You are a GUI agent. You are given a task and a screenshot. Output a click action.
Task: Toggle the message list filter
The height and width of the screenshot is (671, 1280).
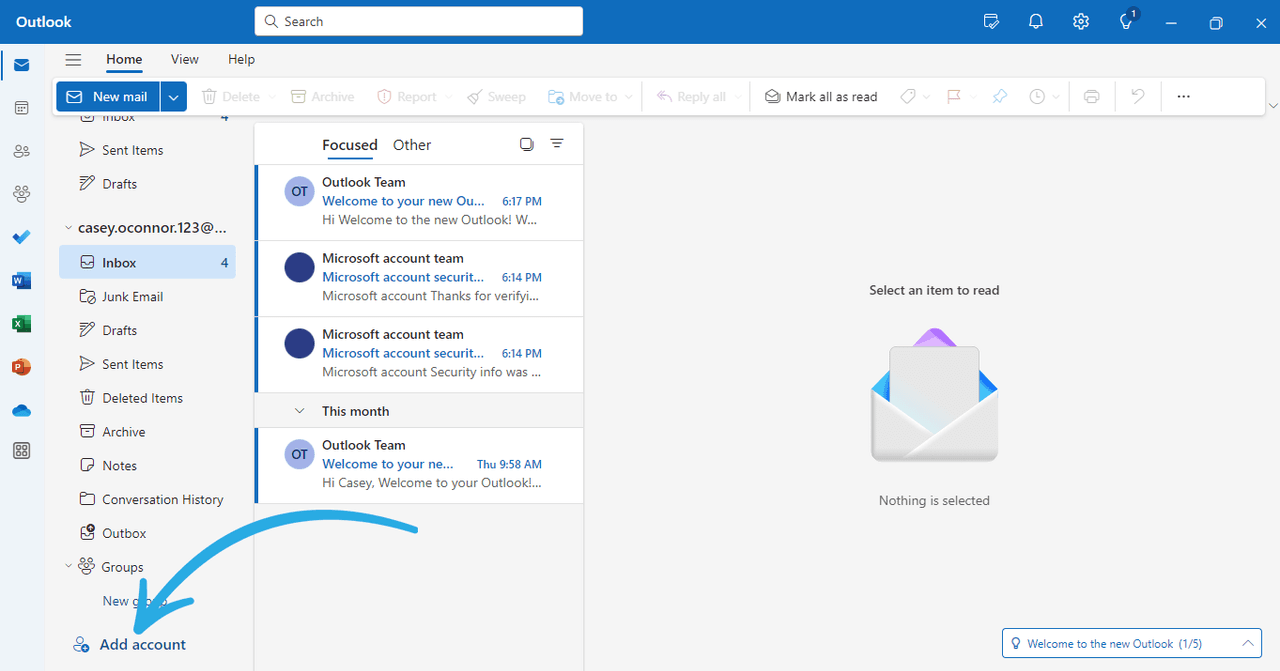557,143
